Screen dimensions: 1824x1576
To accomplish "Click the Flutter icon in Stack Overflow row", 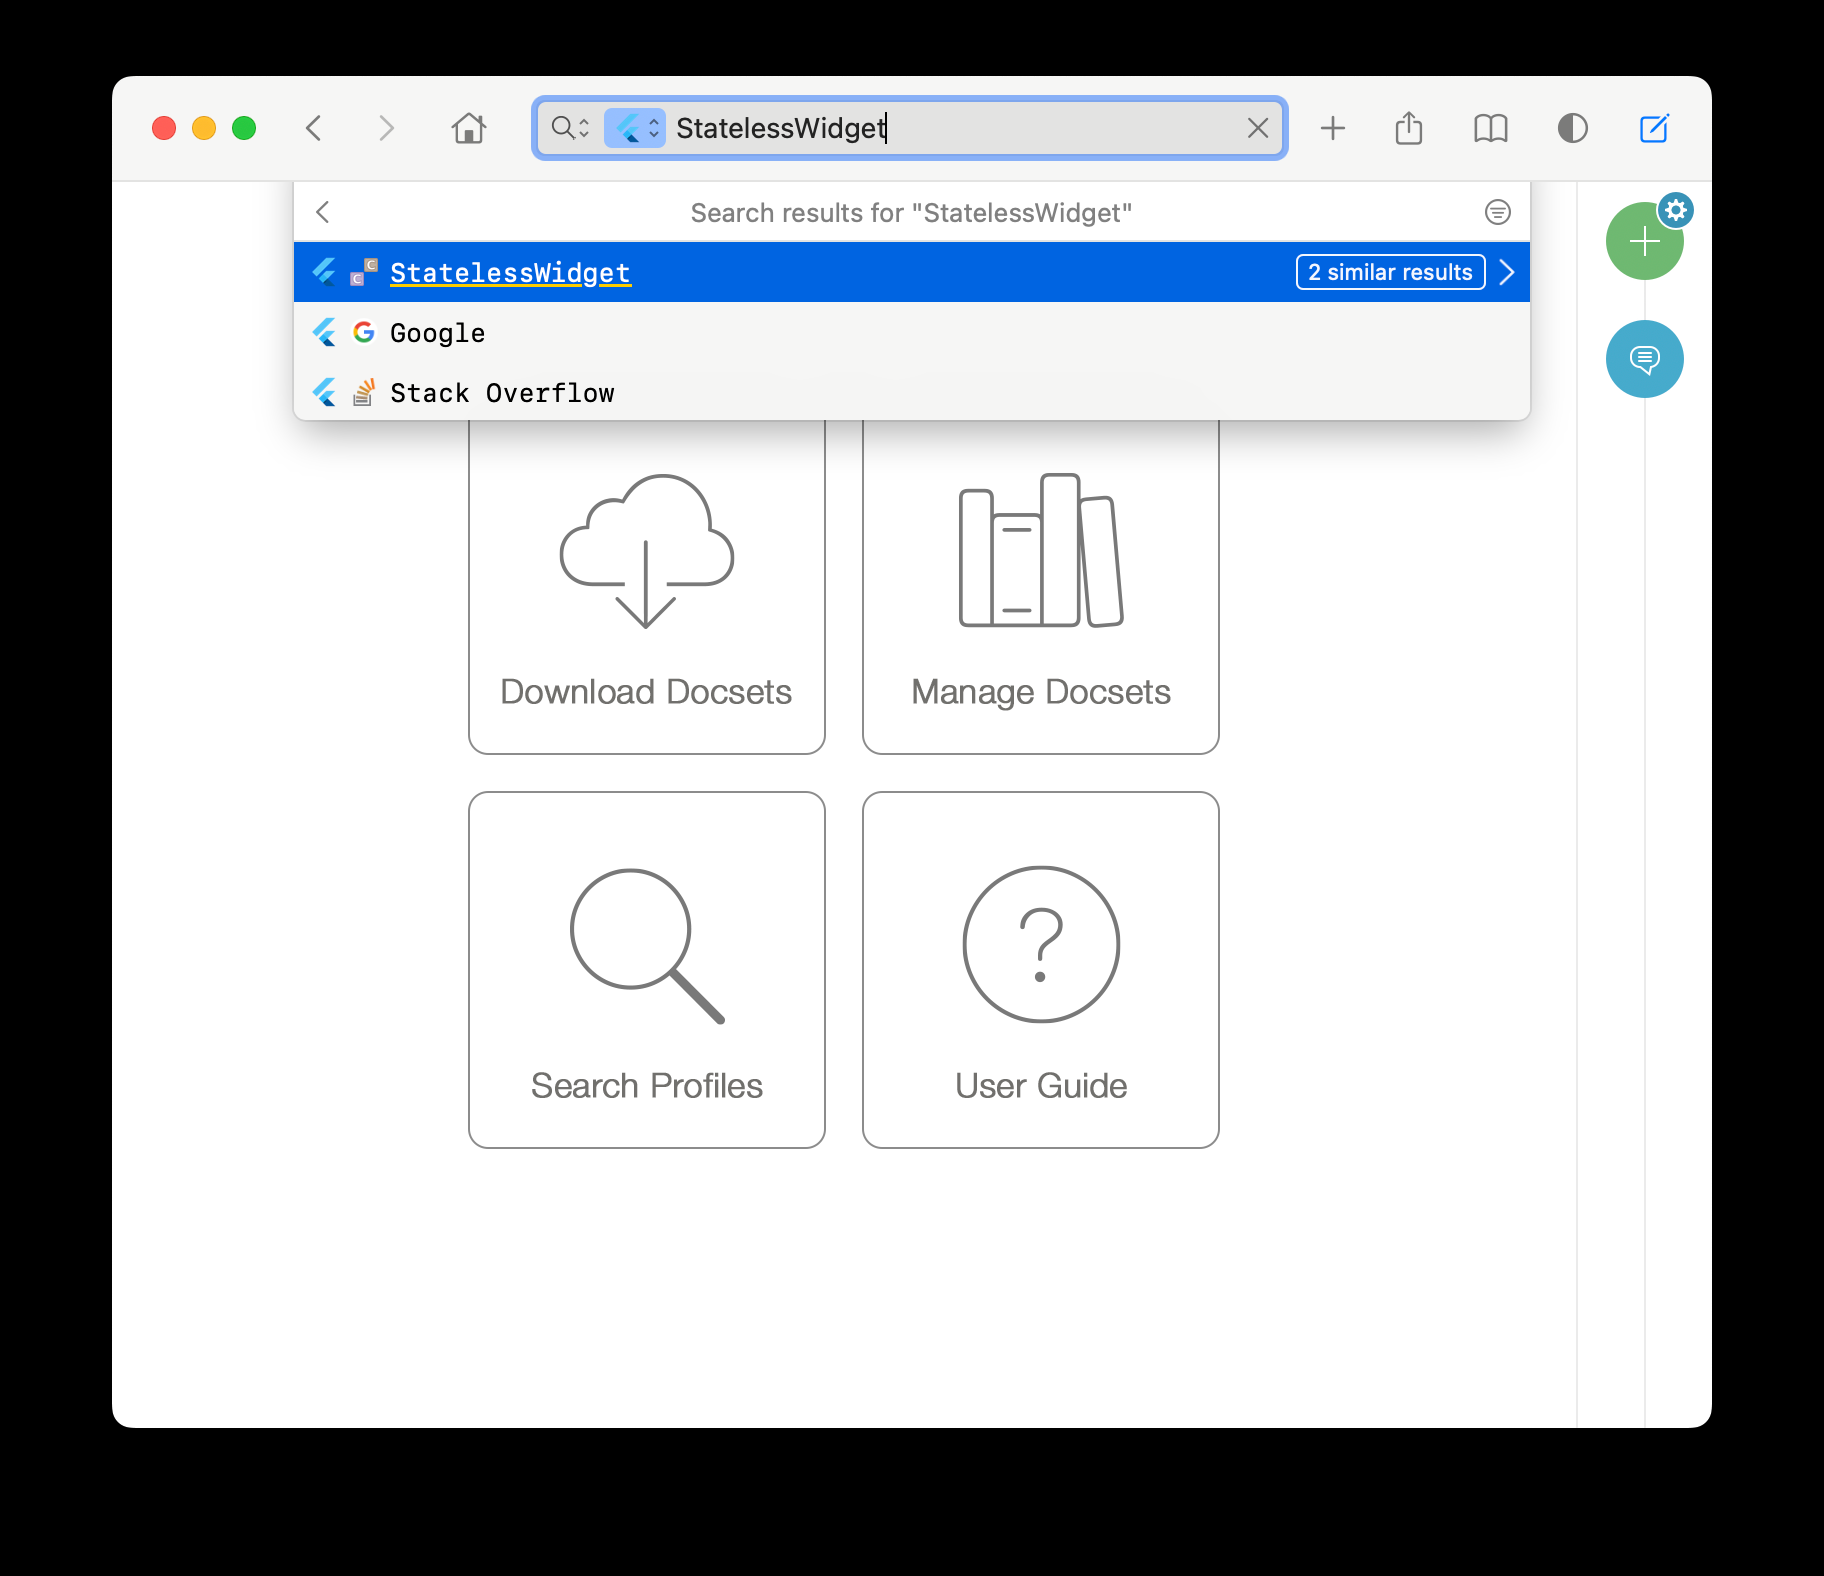I will 324,392.
